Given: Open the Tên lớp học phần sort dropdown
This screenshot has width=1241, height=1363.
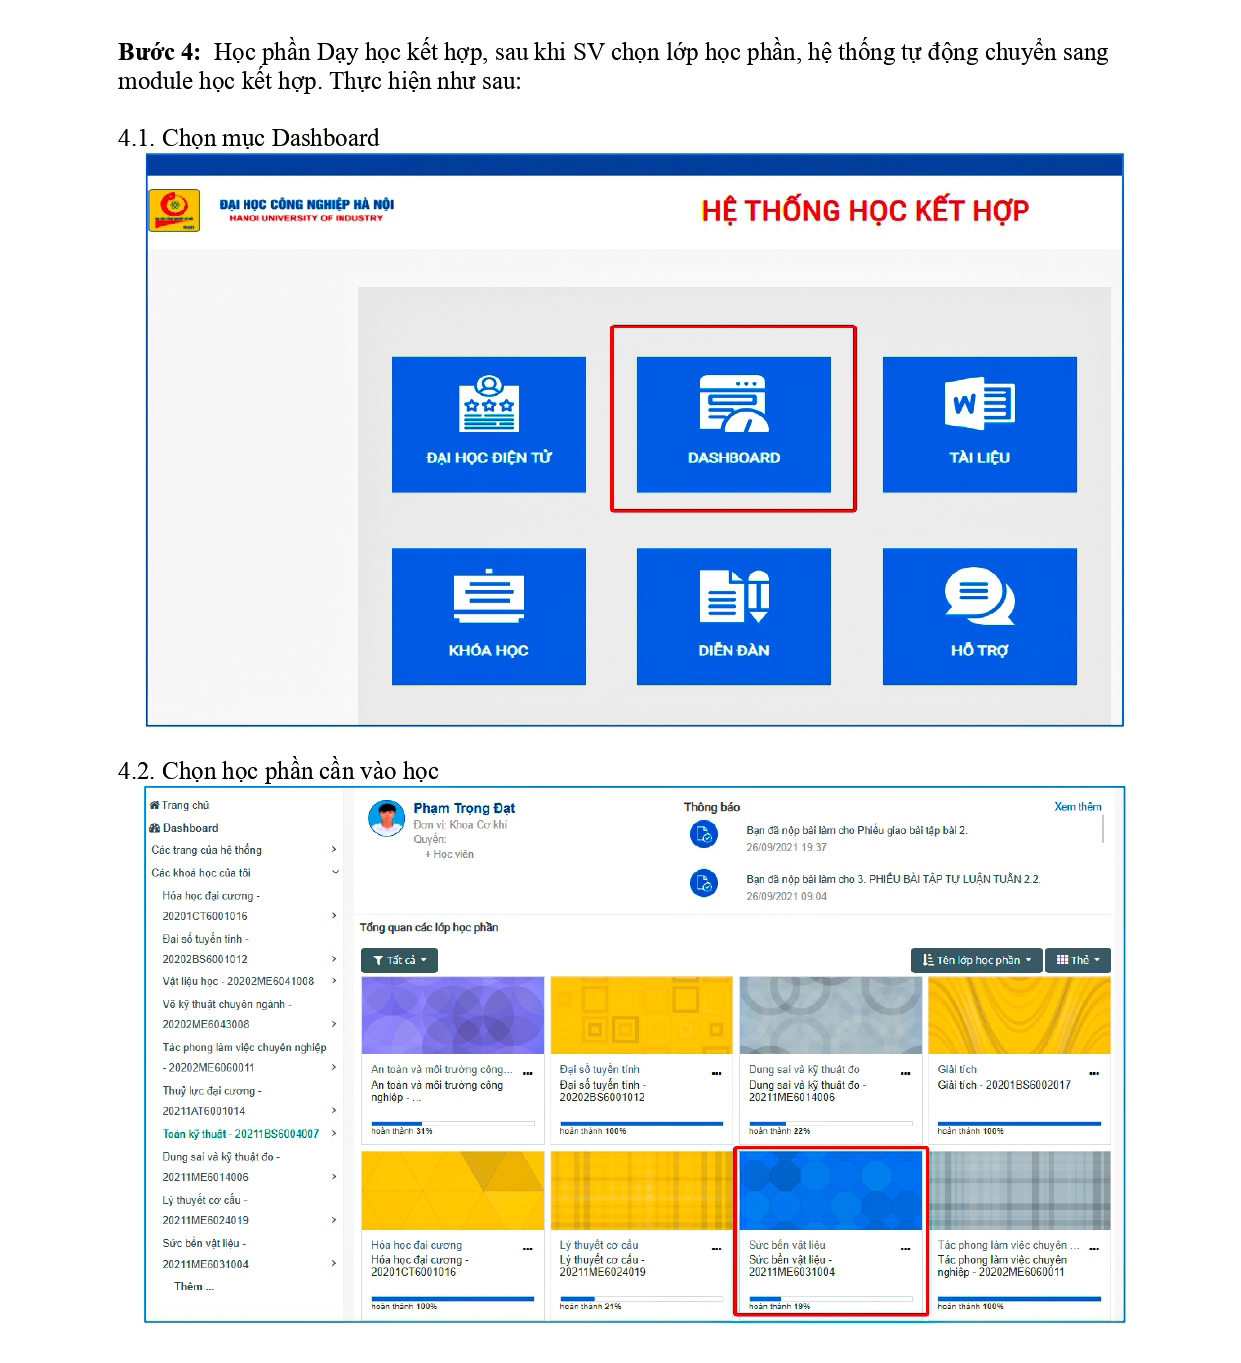Looking at the screenshot, I should (976, 960).
